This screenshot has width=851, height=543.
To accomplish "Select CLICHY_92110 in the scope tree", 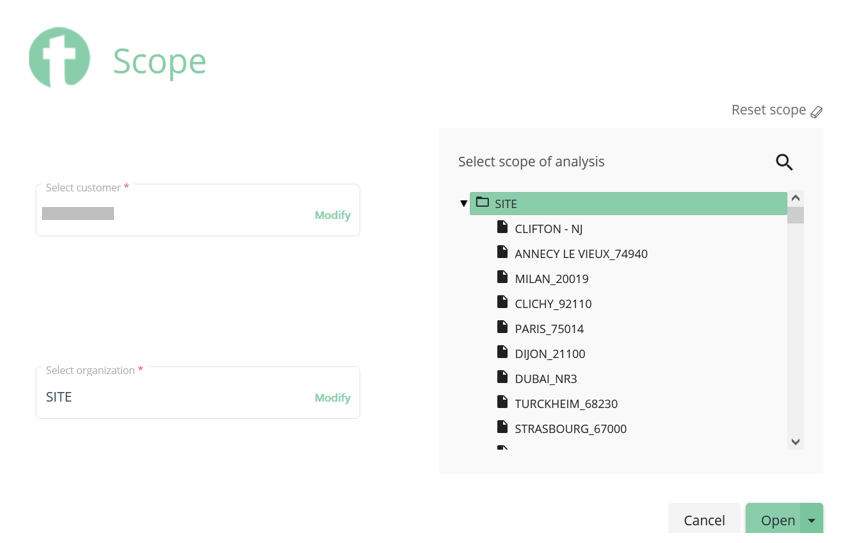I will pos(553,304).
